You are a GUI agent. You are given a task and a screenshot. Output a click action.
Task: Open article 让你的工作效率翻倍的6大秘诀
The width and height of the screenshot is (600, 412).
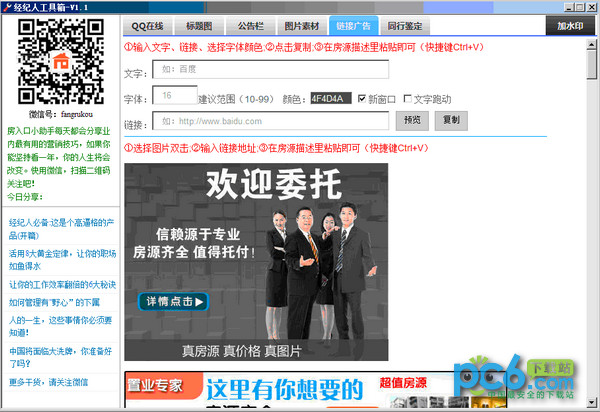coord(62,284)
